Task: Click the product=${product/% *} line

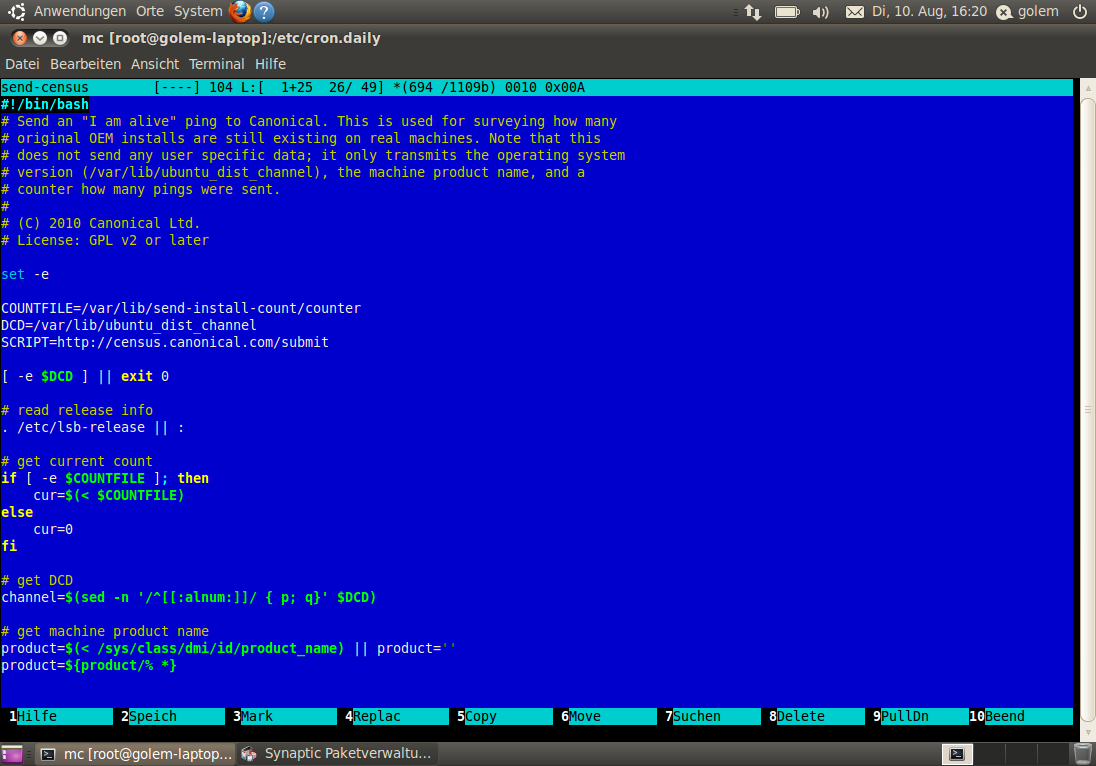Action: click(89, 665)
